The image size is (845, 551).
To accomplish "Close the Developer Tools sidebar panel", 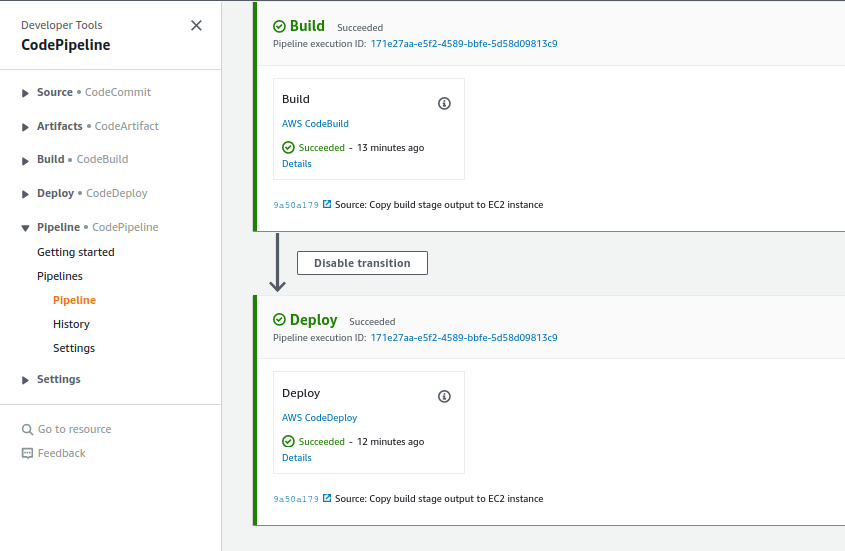I will pos(196,26).
